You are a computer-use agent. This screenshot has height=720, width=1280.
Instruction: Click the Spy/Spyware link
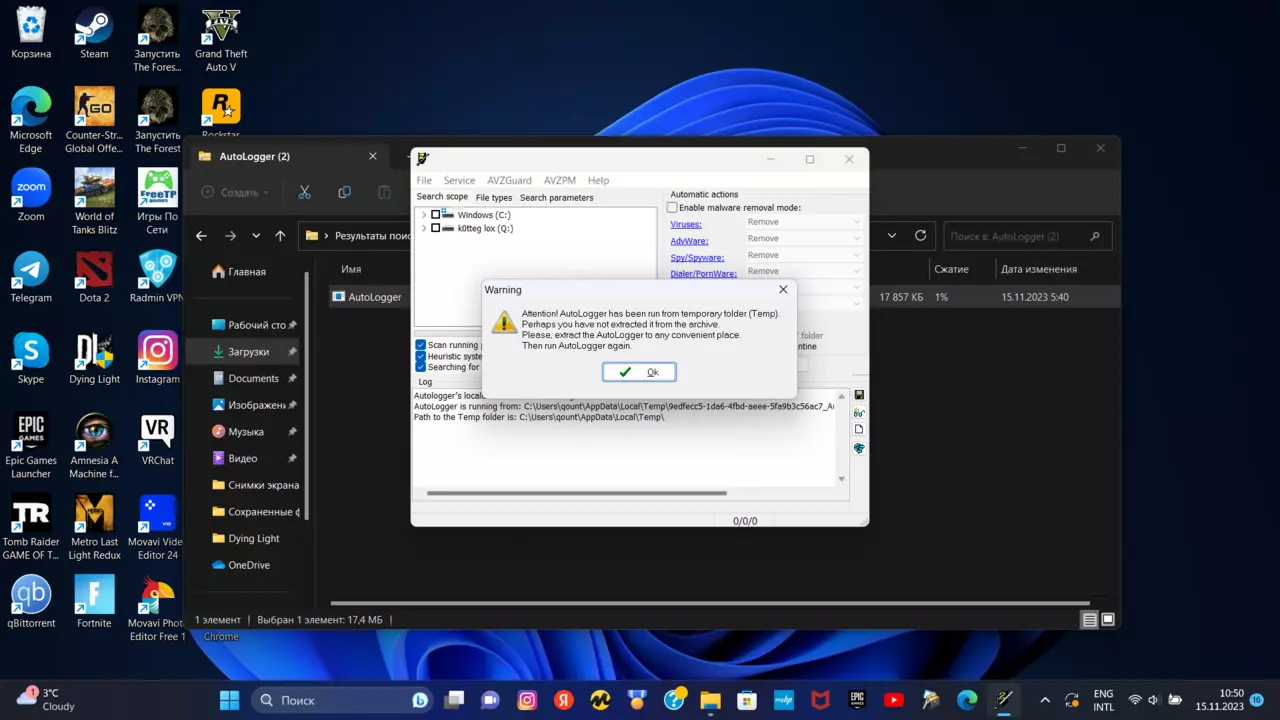click(x=697, y=257)
